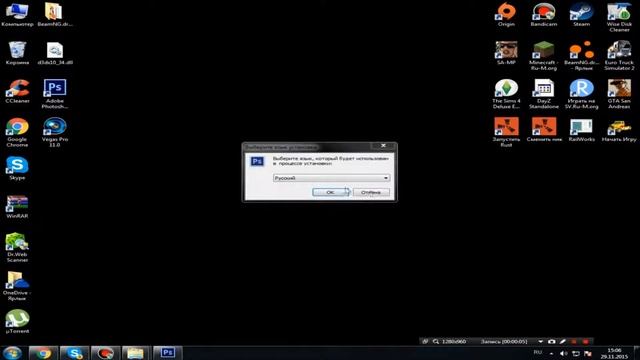Open the BeamNG.dr... folder icon near Компьютер
This screenshot has width=640, height=360.
pyautogui.click(x=55, y=15)
